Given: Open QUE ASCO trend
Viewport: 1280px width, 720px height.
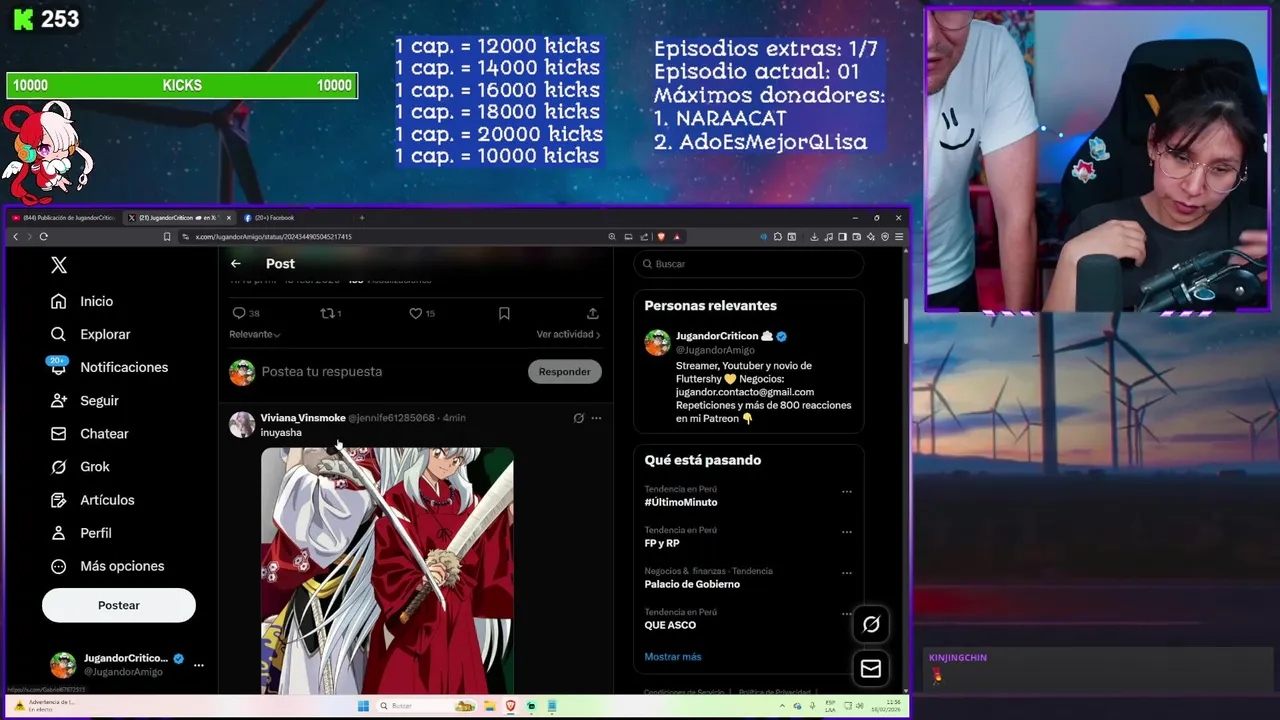Looking at the screenshot, I should pyautogui.click(x=670, y=625).
